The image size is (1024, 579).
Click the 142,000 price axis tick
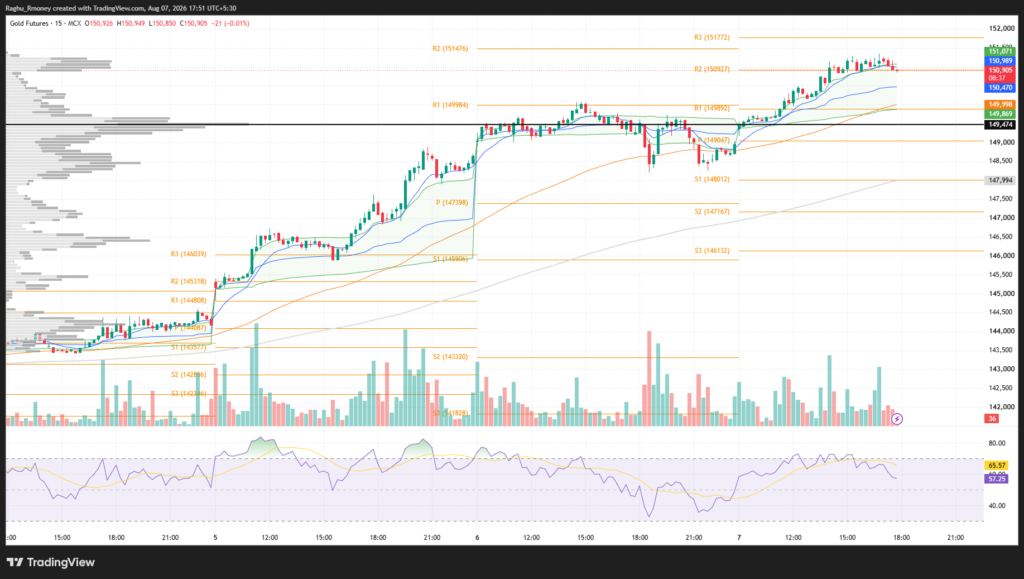coord(1002,407)
